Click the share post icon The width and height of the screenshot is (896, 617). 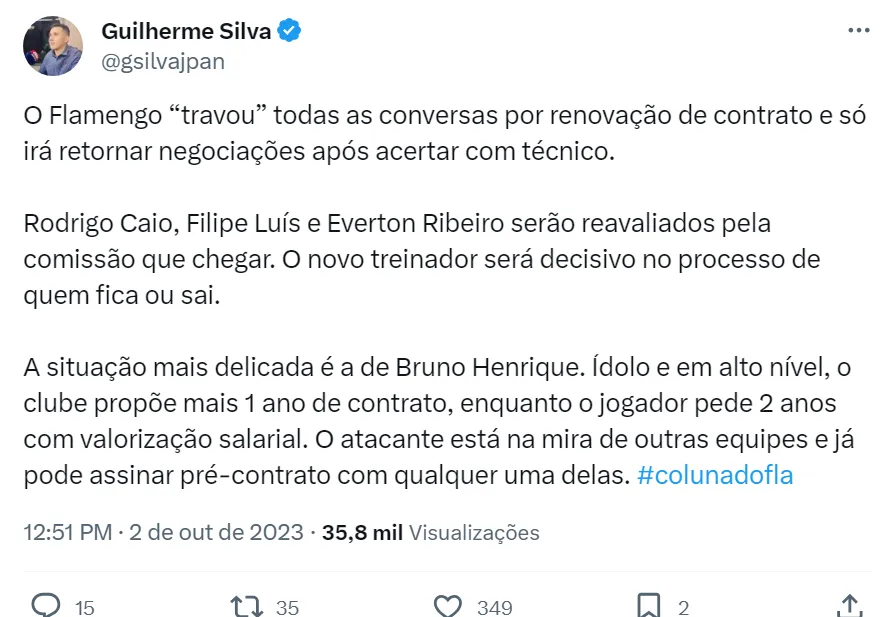(849, 605)
